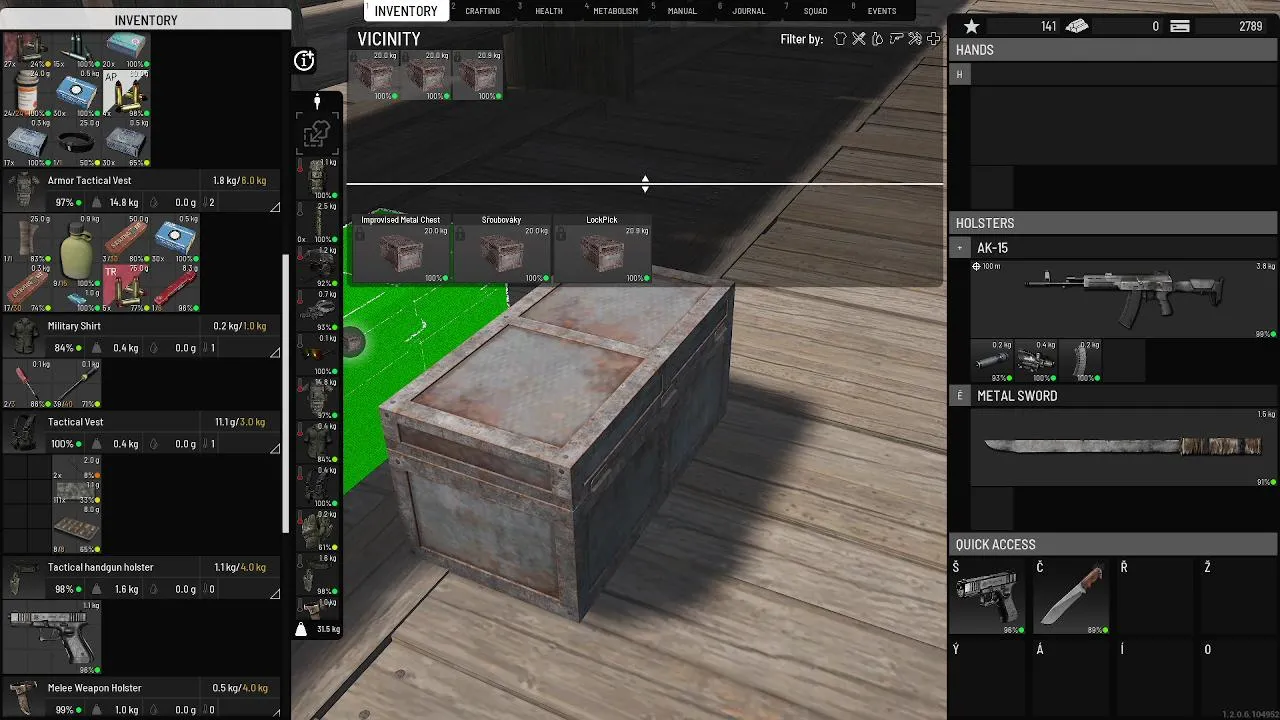Click the Military Shirt header icon
Screen dimensions: 1280x720
pyautogui.click(x=23, y=336)
